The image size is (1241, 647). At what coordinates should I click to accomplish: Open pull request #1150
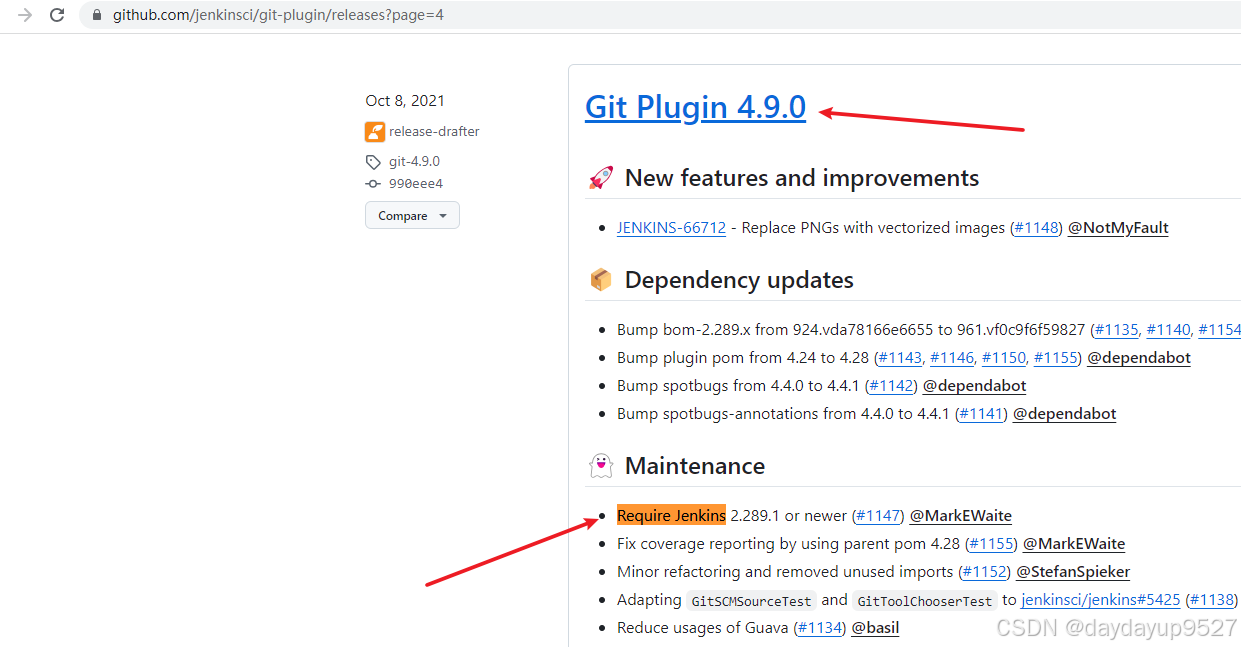[x=1004, y=358]
